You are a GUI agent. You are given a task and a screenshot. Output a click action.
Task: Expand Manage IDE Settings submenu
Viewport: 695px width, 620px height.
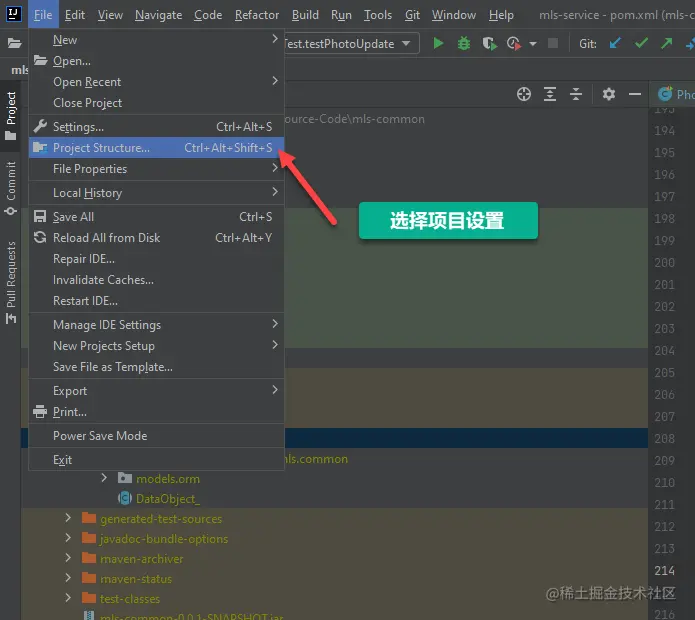point(156,325)
